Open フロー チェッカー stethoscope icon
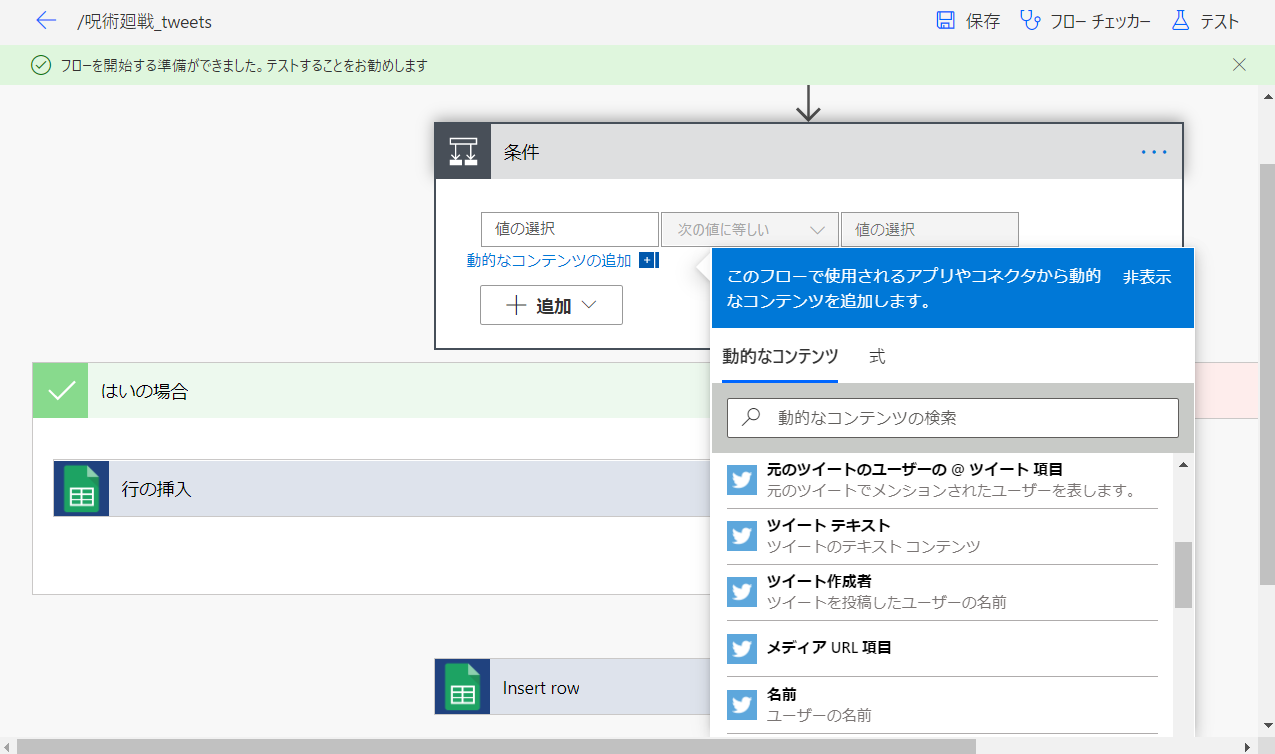This screenshot has width=1275, height=754. coord(1030,21)
